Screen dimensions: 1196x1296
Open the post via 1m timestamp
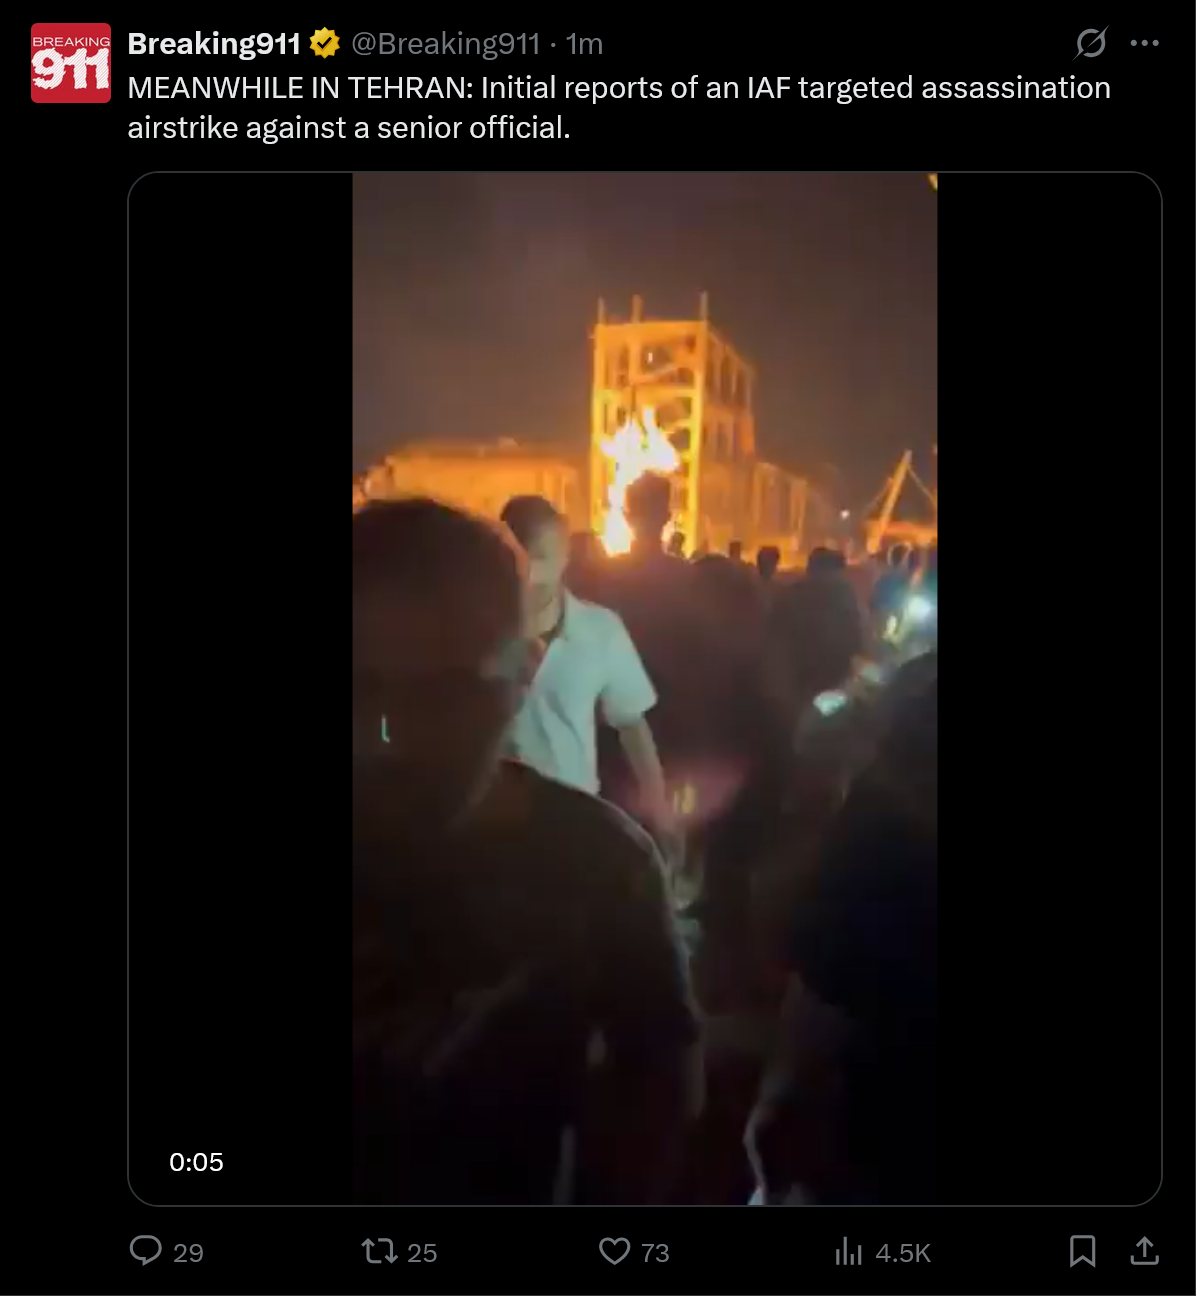(584, 44)
